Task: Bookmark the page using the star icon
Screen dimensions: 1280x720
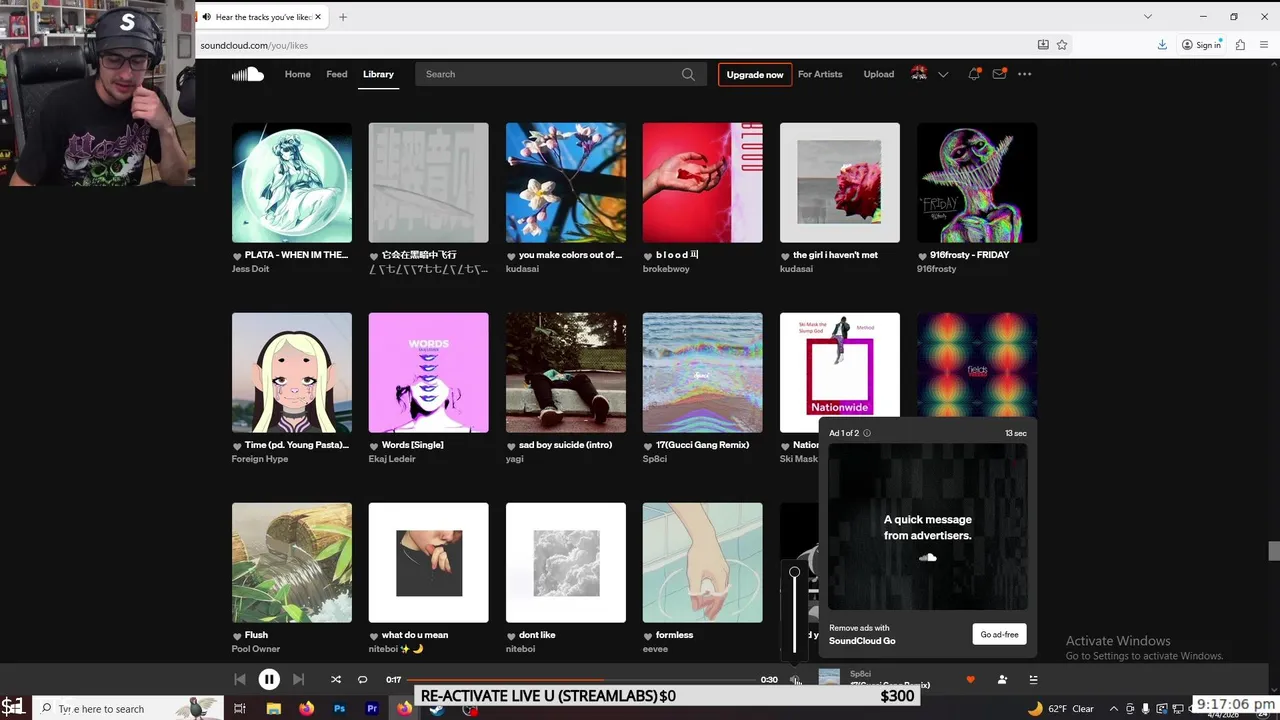Action: [x=1062, y=45]
